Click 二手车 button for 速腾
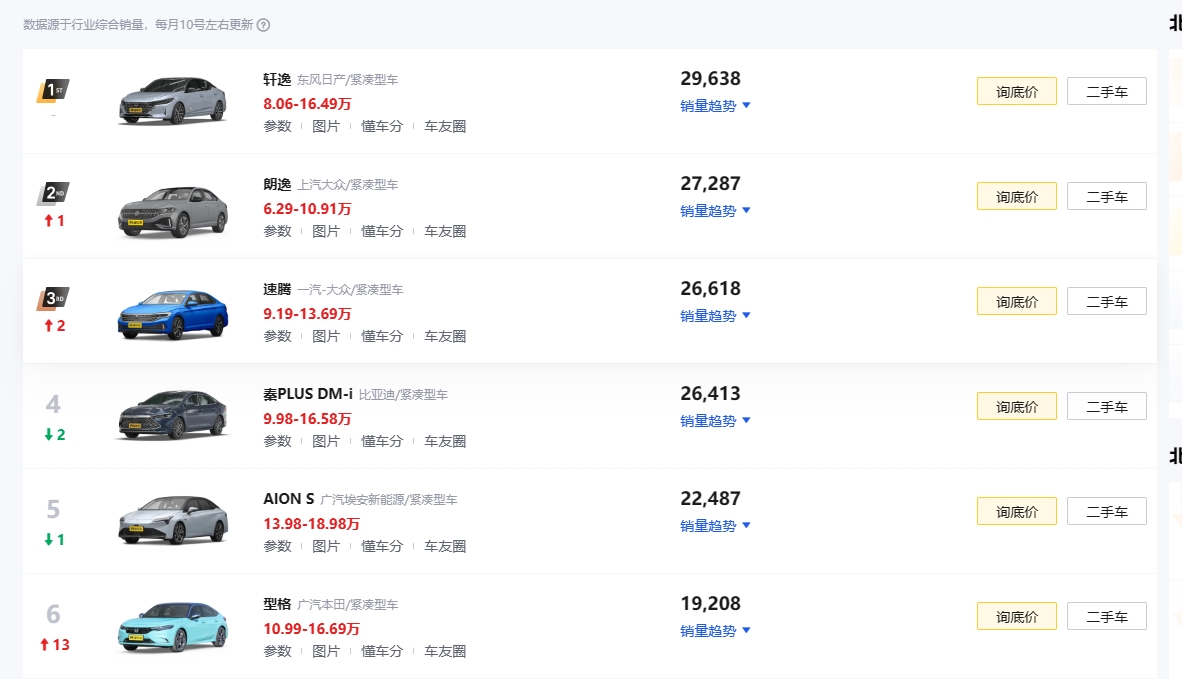The image size is (1182, 679). point(1106,302)
